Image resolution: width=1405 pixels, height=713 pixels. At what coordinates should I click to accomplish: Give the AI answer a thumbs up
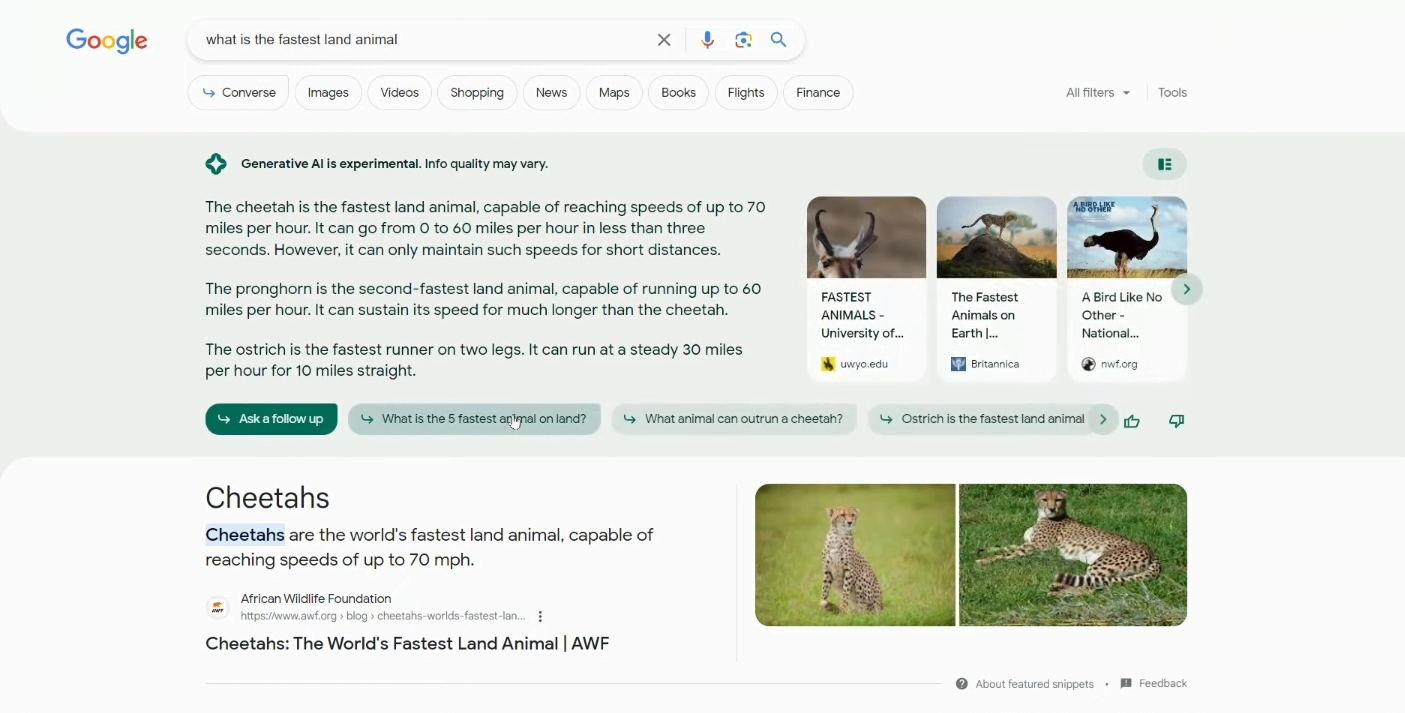coord(1132,421)
